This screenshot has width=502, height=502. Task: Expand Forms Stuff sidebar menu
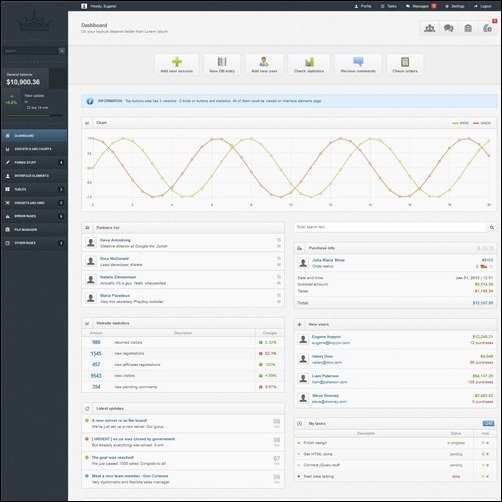tap(34, 162)
